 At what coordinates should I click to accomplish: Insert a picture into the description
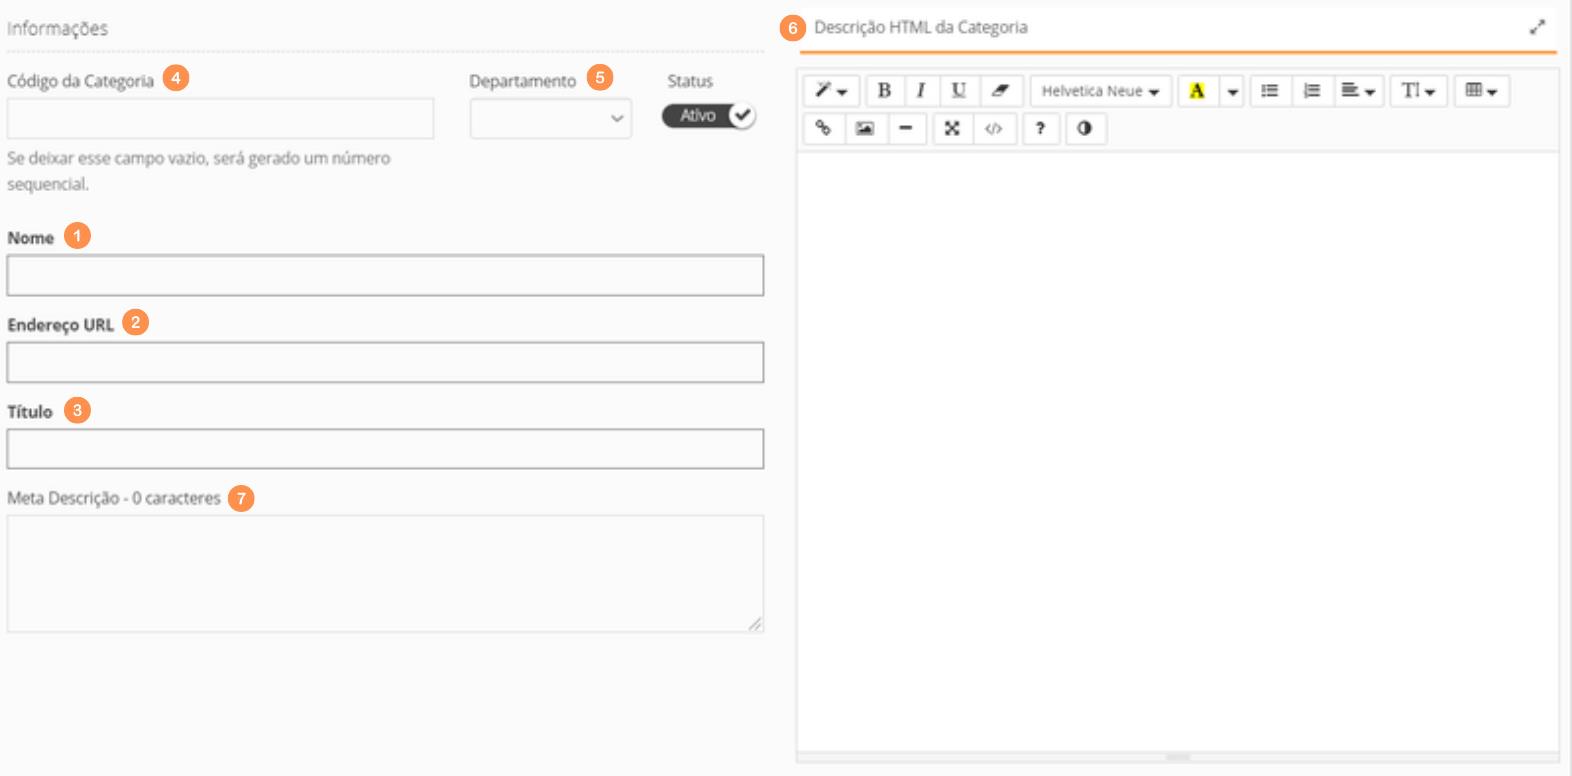865,128
